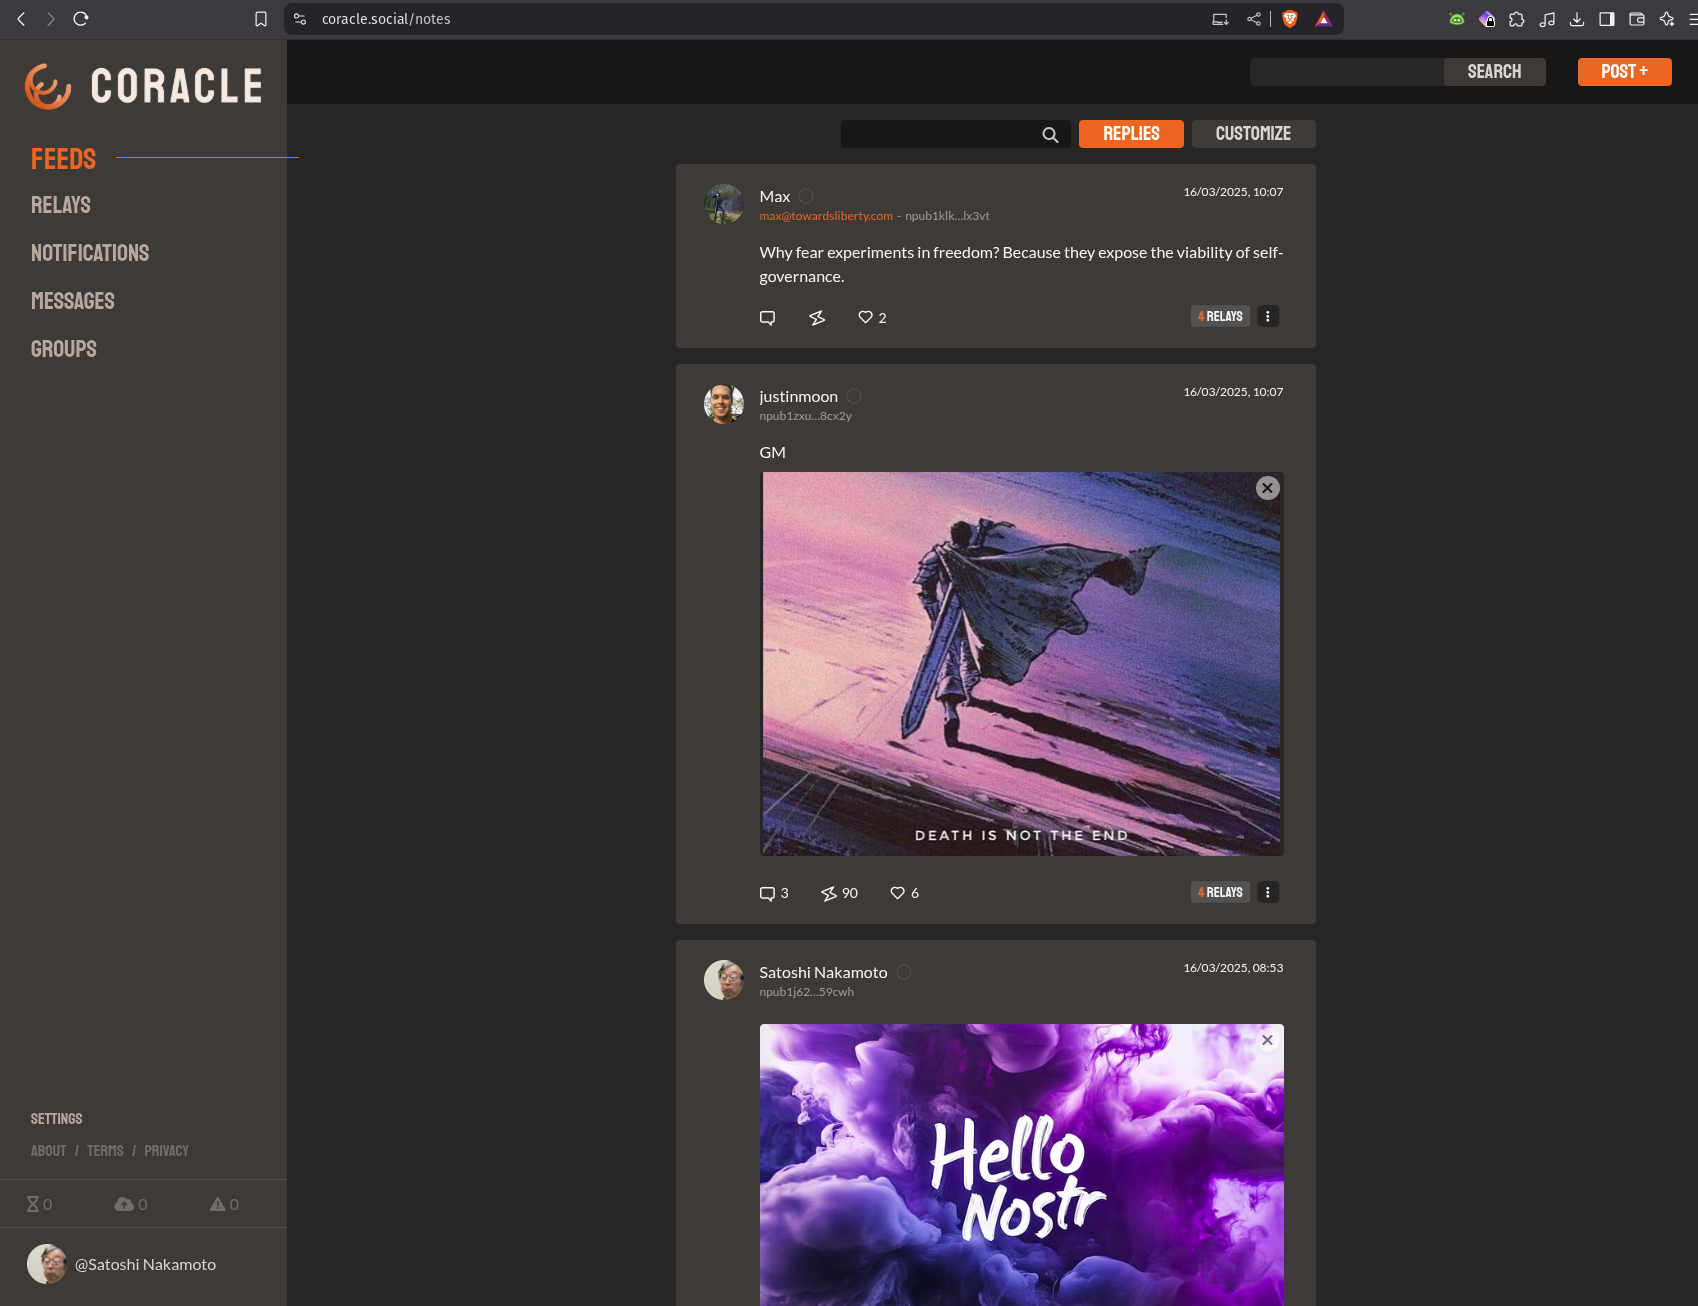Toggle the REPLIES filter
The width and height of the screenshot is (1698, 1306).
pos(1131,134)
